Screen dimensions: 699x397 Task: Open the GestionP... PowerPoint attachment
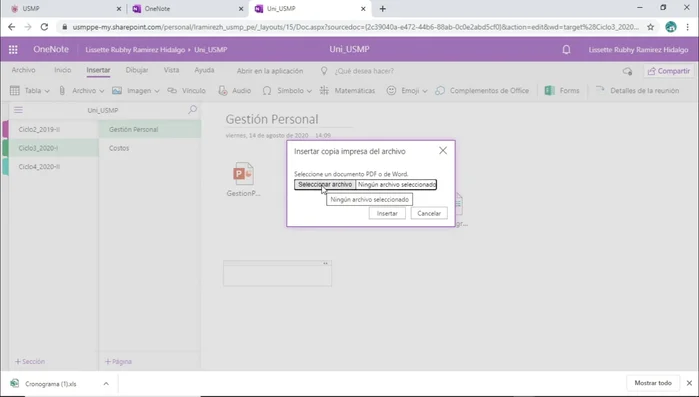coord(243,179)
